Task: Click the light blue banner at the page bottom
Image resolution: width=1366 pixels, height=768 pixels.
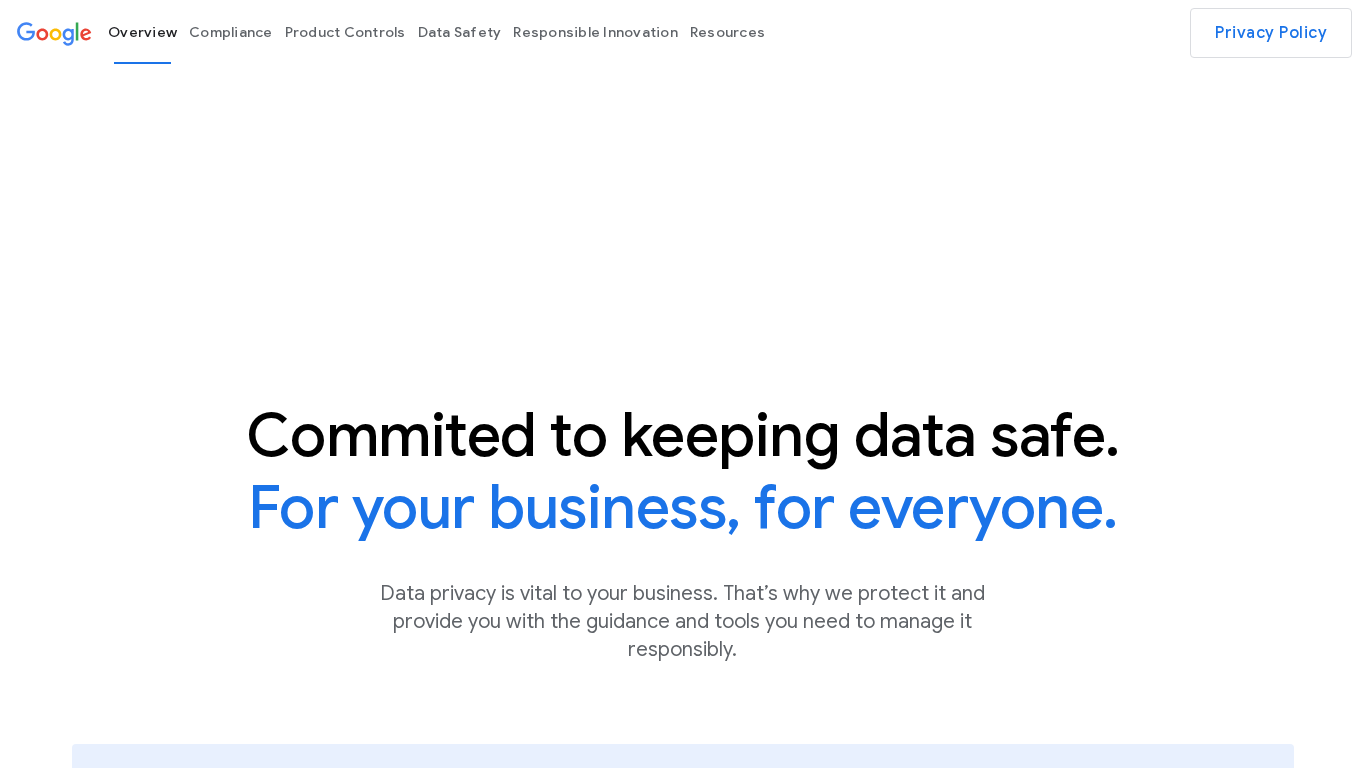Action: click(682, 756)
